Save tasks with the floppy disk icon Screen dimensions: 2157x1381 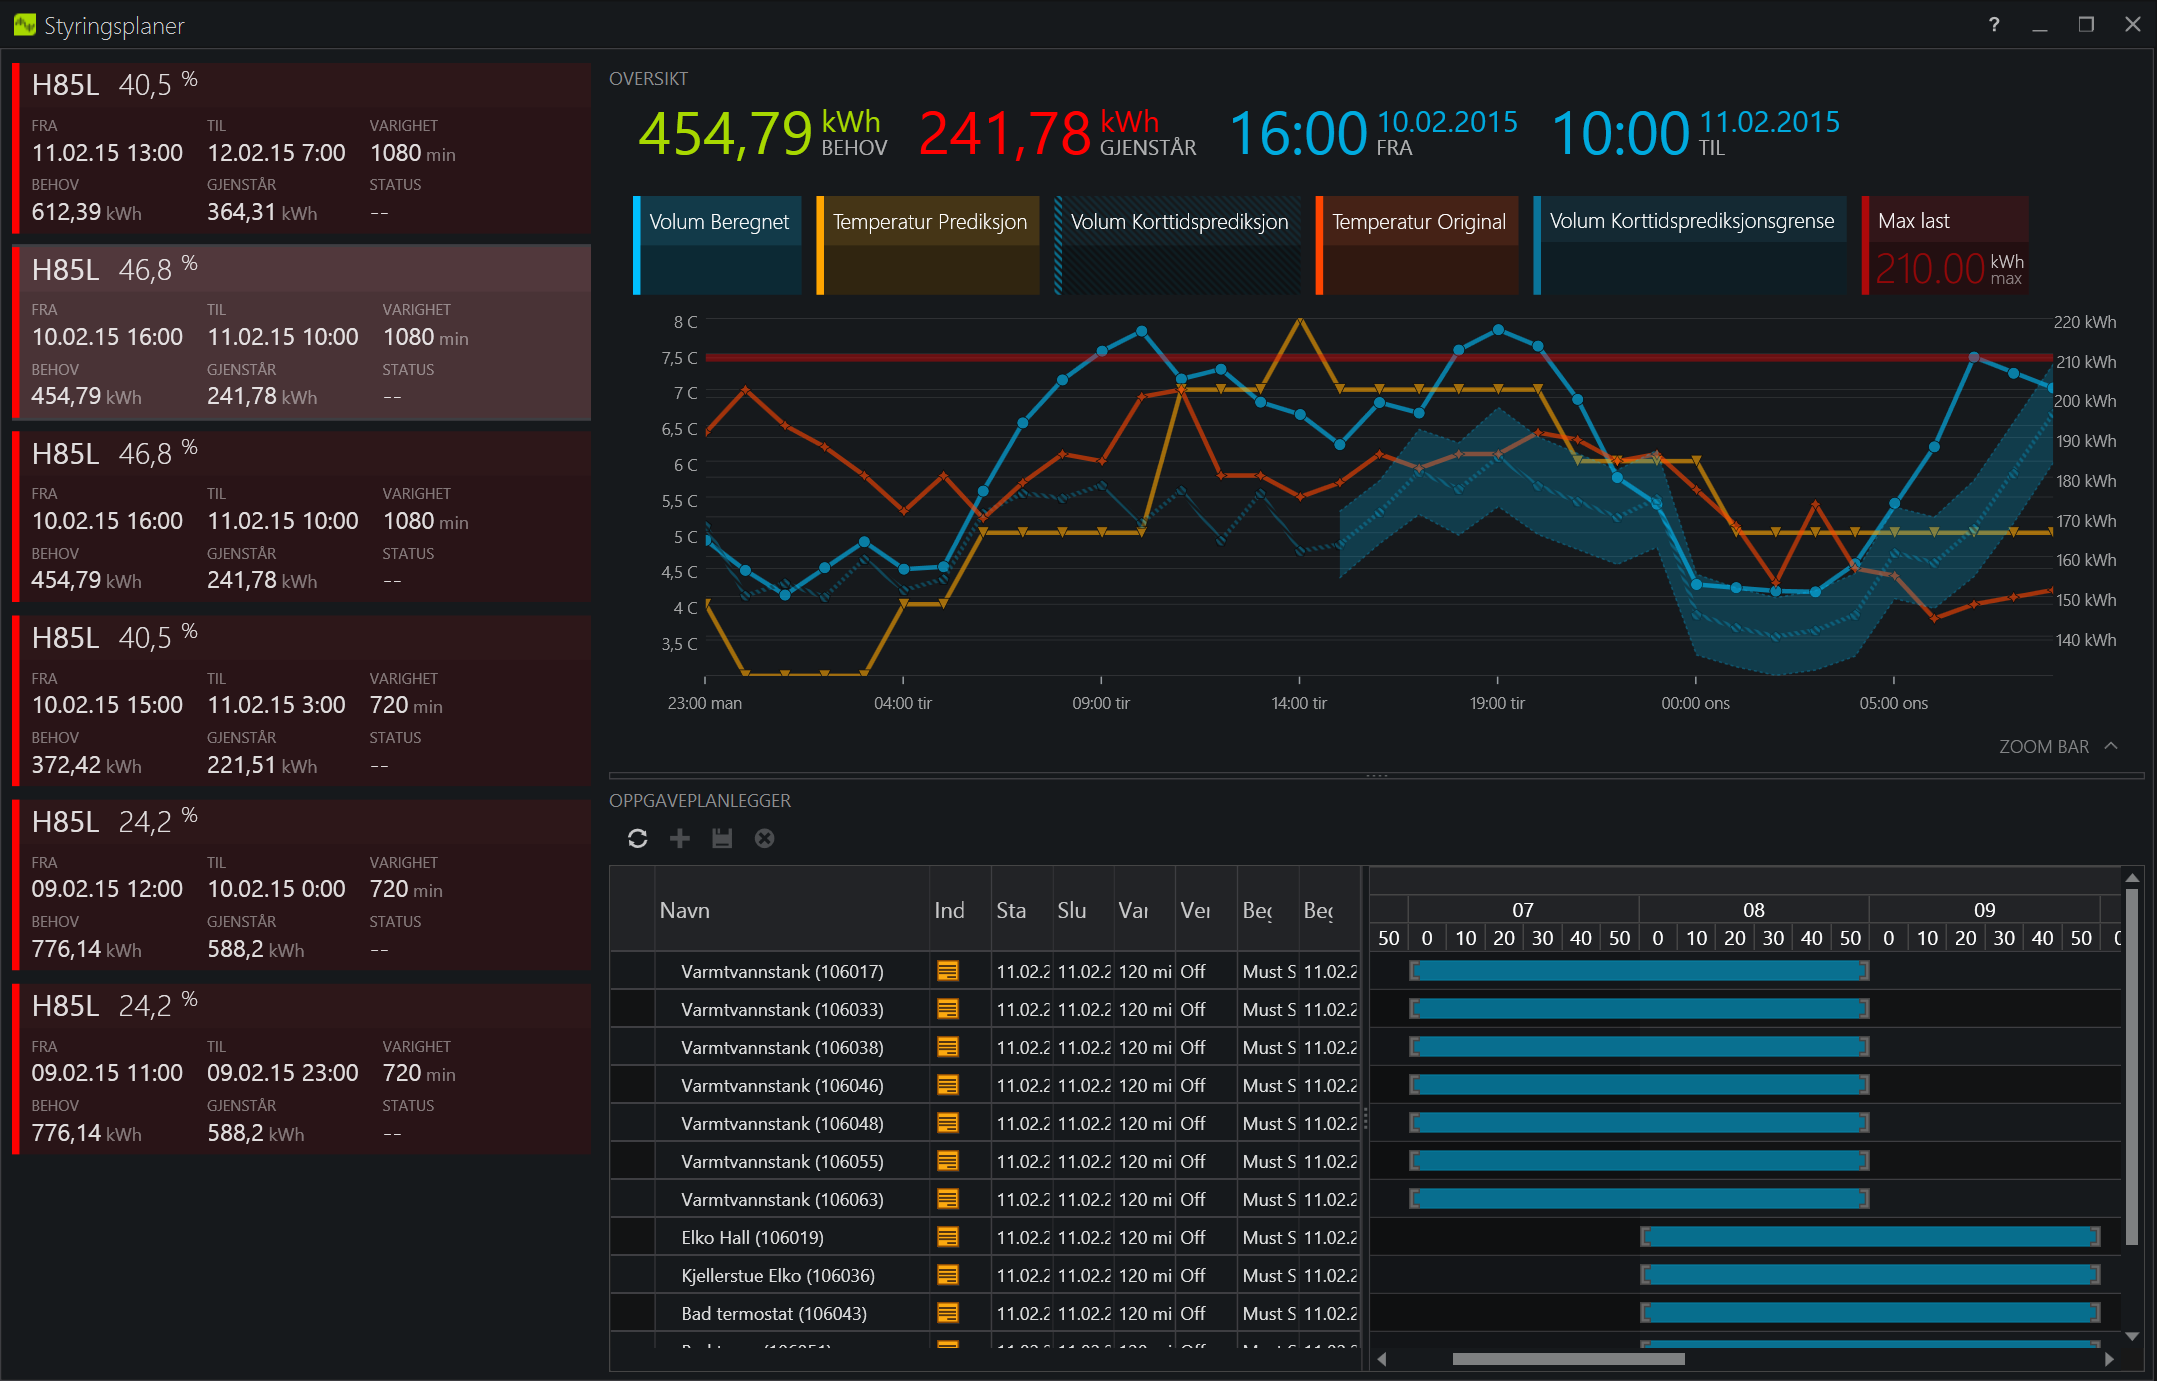pyautogui.click(x=722, y=838)
